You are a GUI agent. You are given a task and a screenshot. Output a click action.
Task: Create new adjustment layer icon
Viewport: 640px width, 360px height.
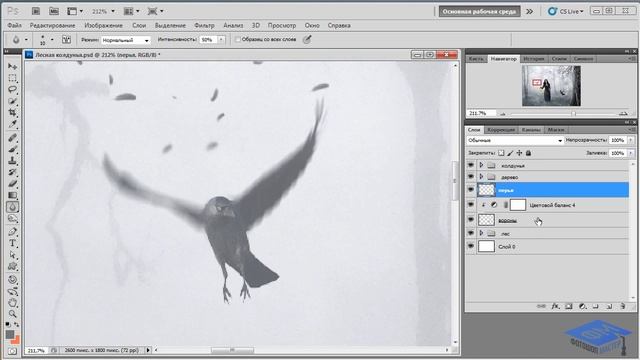pyautogui.click(x=582, y=306)
